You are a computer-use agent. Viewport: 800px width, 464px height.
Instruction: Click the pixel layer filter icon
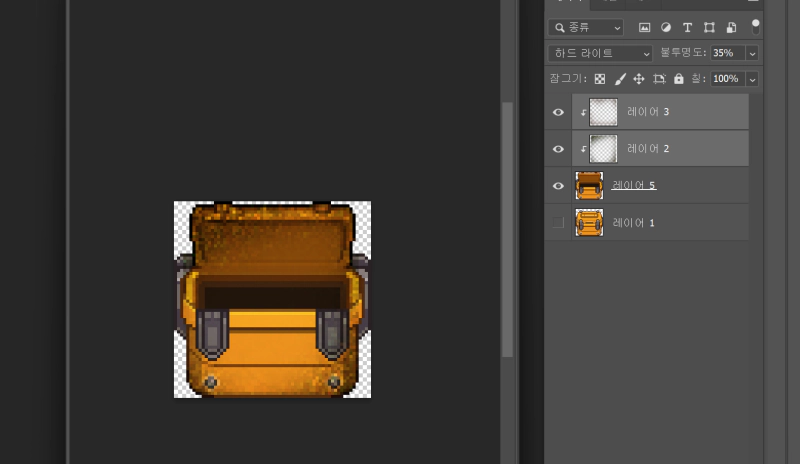pyautogui.click(x=645, y=27)
